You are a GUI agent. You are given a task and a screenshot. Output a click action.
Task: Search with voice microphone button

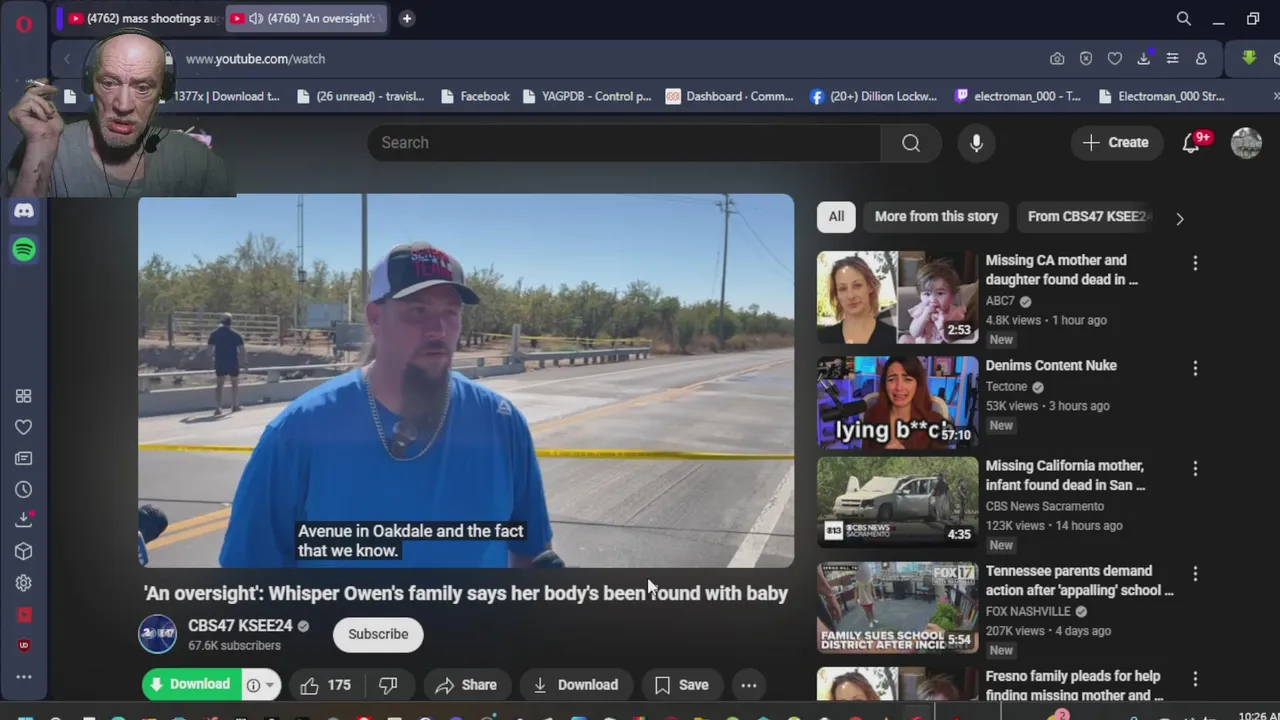tap(977, 143)
